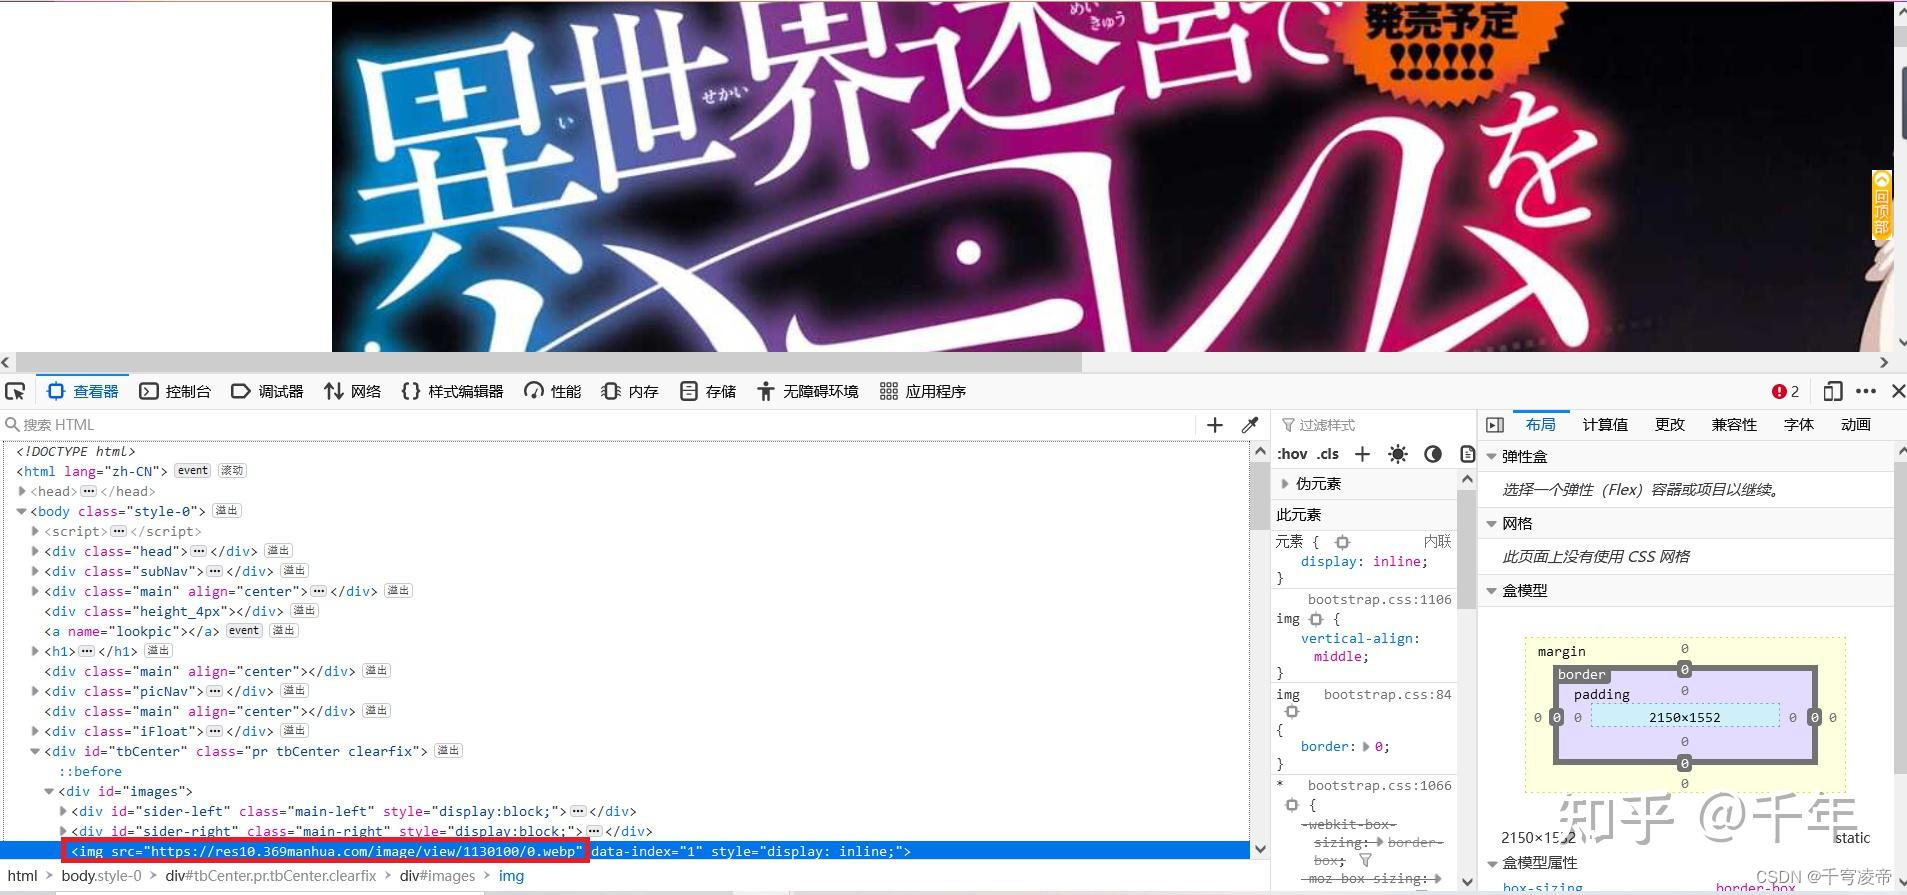The height and width of the screenshot is (895, 1907).
Task: Expand the h1 element node
Action: point(36,651)
